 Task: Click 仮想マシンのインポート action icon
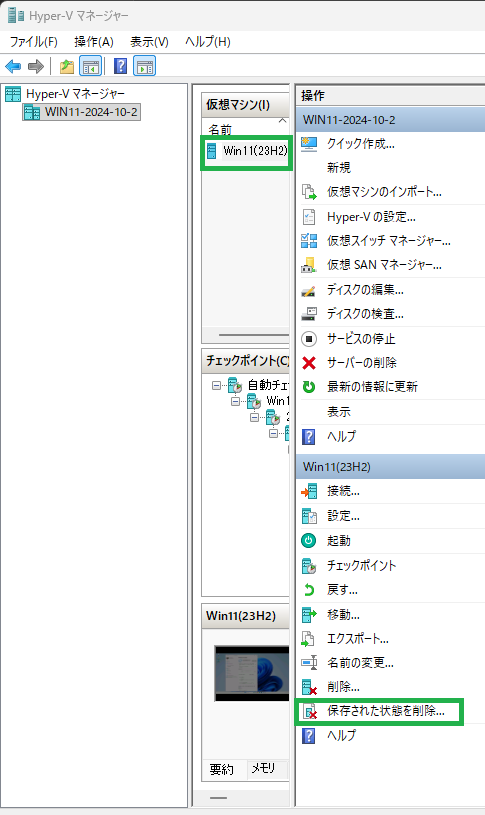(x=309, y=192)
